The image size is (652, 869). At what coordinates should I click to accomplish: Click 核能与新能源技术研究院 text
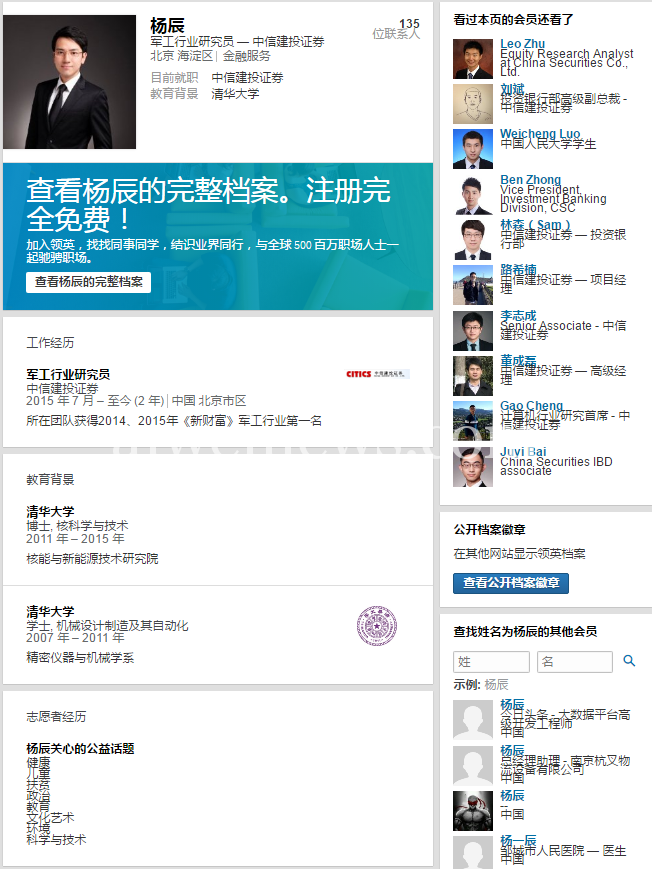tap(92, 559)
